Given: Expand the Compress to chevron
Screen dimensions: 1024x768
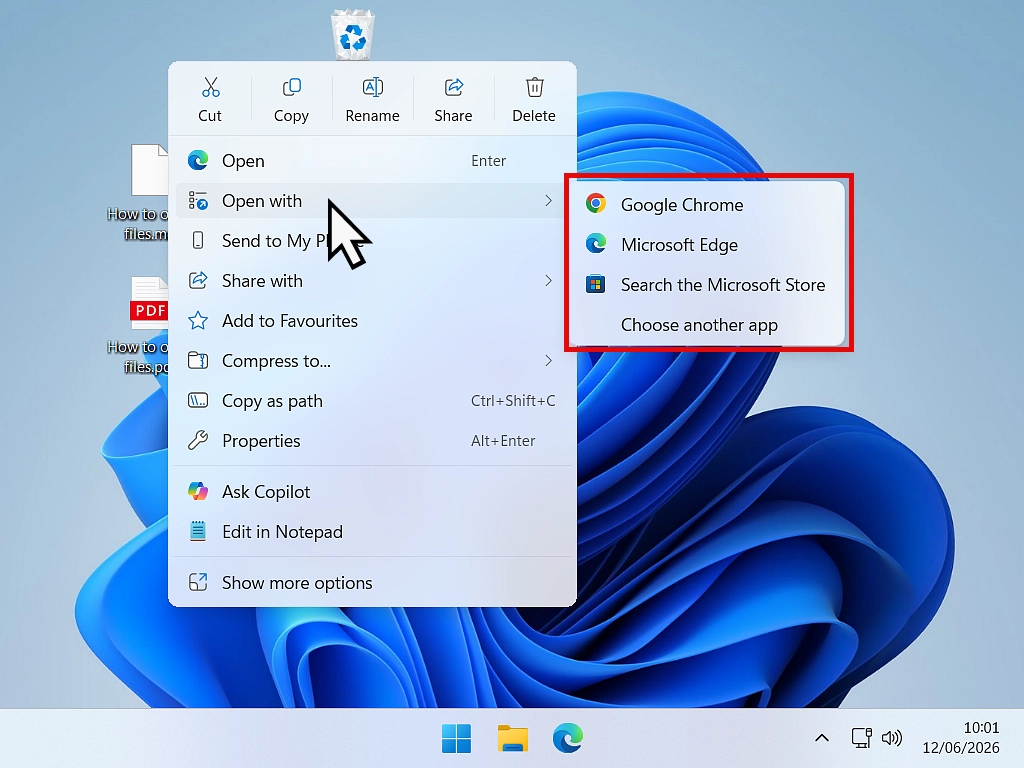Looking at the screenshot, I should point(548,360).
